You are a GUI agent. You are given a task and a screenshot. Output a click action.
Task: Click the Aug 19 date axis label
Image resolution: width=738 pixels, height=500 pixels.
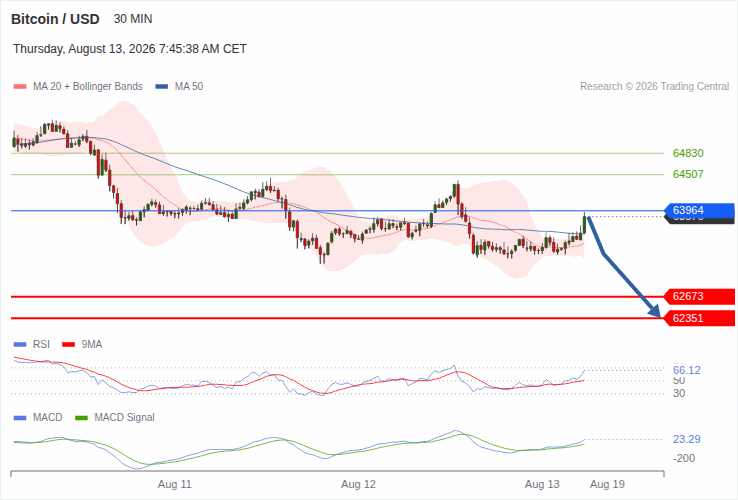[608, 484]
